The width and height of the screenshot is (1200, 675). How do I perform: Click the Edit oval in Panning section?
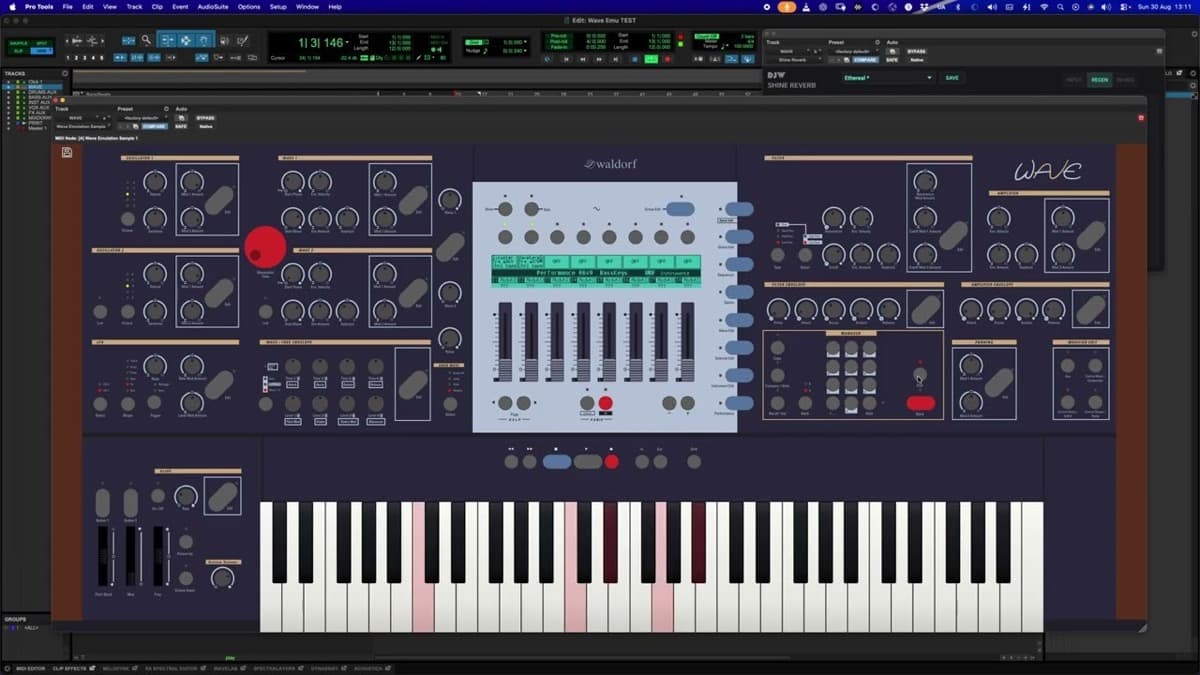[x=997, y=383]
